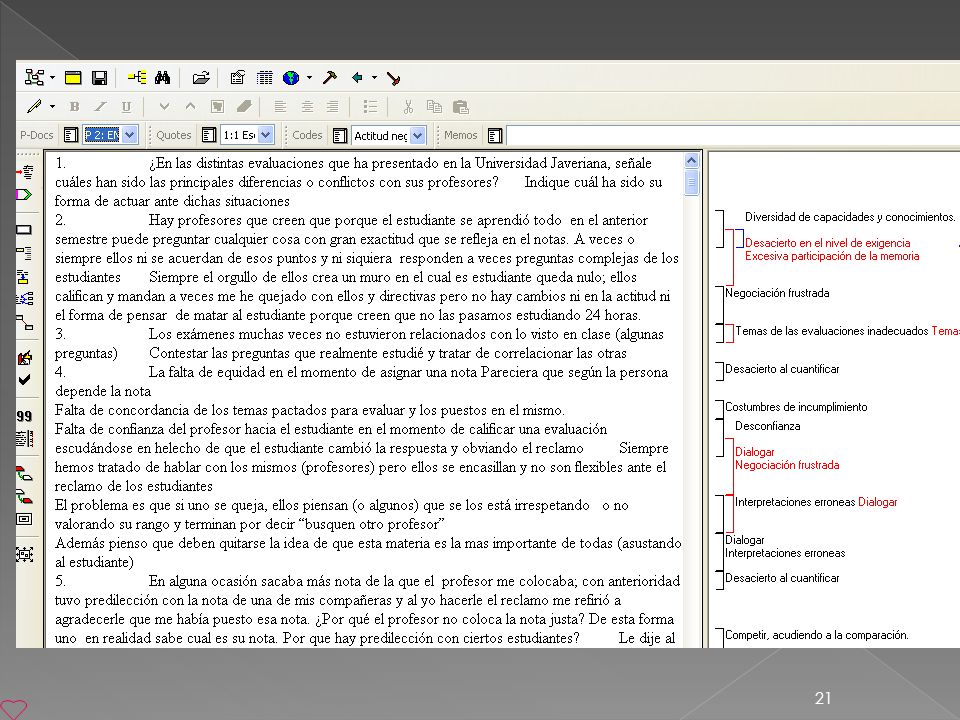Click the eraser icon in formatting toolbar
Viewport: 960px width, 720px height.
[x=244, y=107]
